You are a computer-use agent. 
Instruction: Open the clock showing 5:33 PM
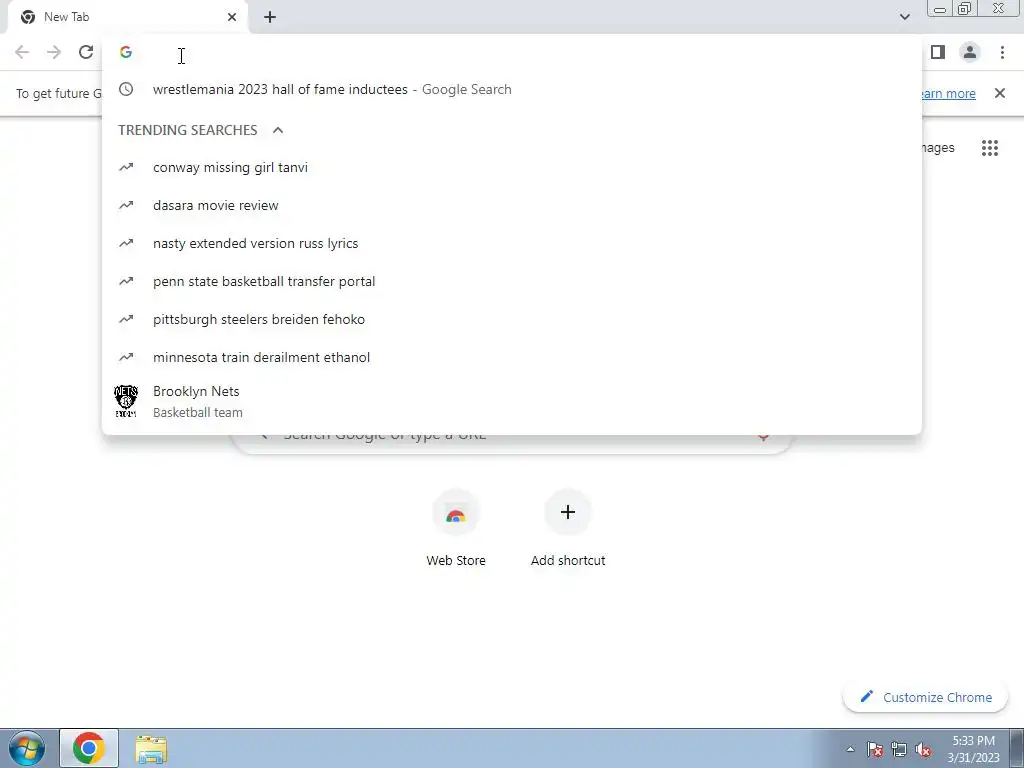click(x=973, y=749)
